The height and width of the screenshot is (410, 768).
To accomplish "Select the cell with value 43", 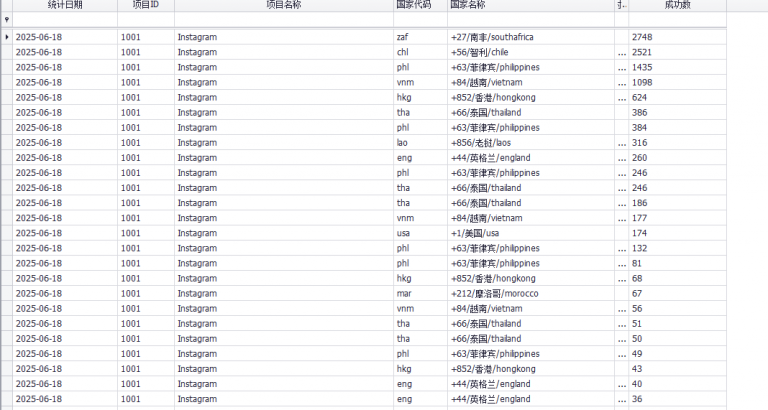I will point(678,369).
